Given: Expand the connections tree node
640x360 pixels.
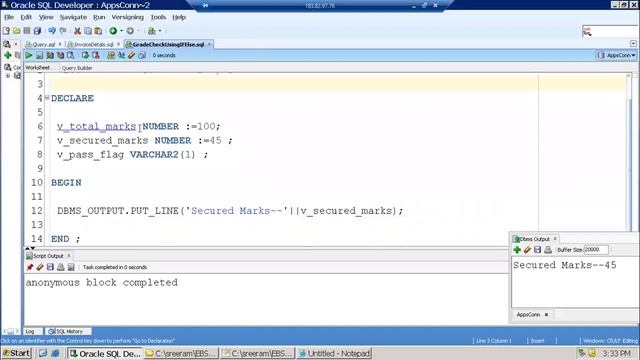Looking at the screenshot, I should click(7, 76).
